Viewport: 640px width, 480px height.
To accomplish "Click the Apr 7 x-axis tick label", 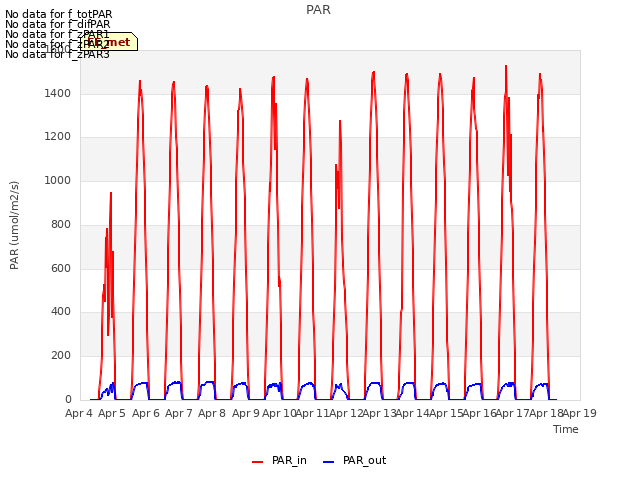I will (179, 413).
